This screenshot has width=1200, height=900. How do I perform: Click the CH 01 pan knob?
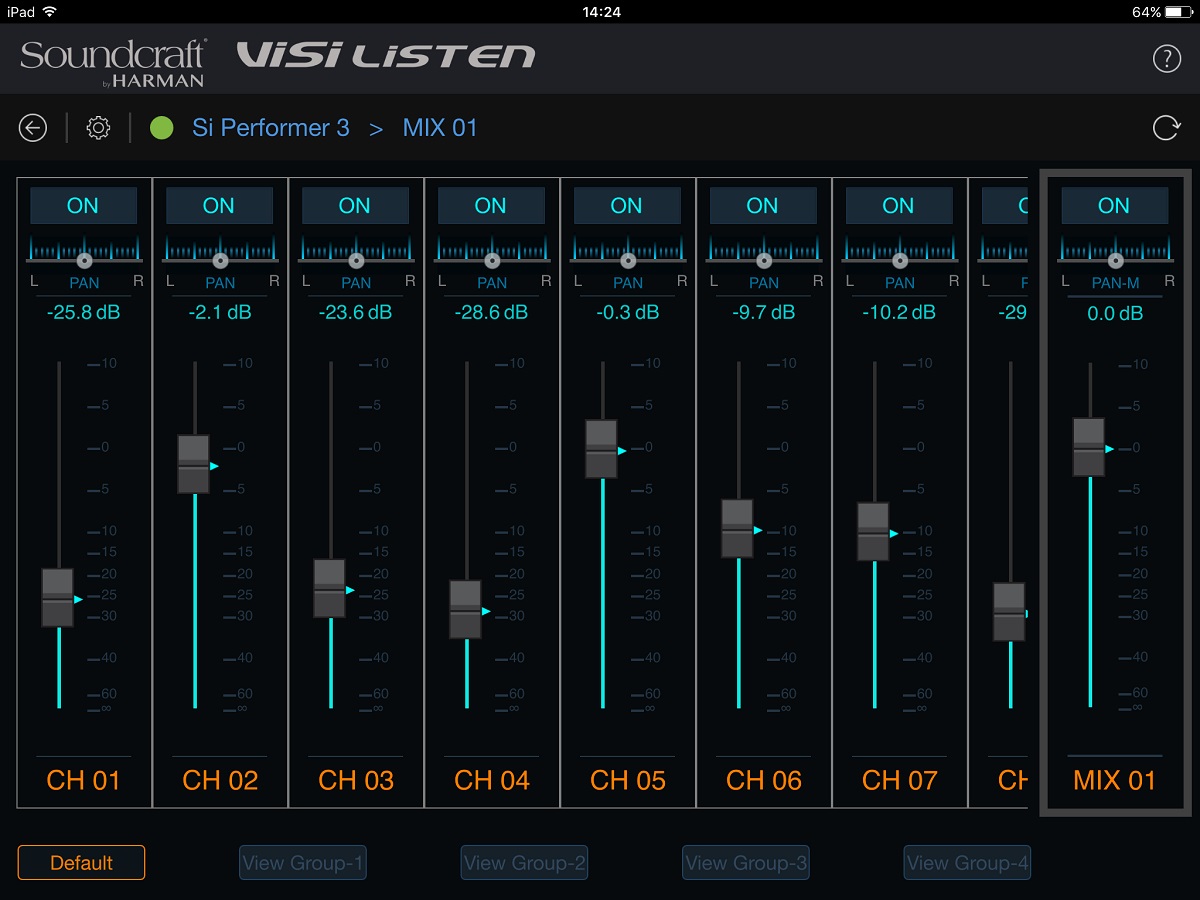pos(85,260)
